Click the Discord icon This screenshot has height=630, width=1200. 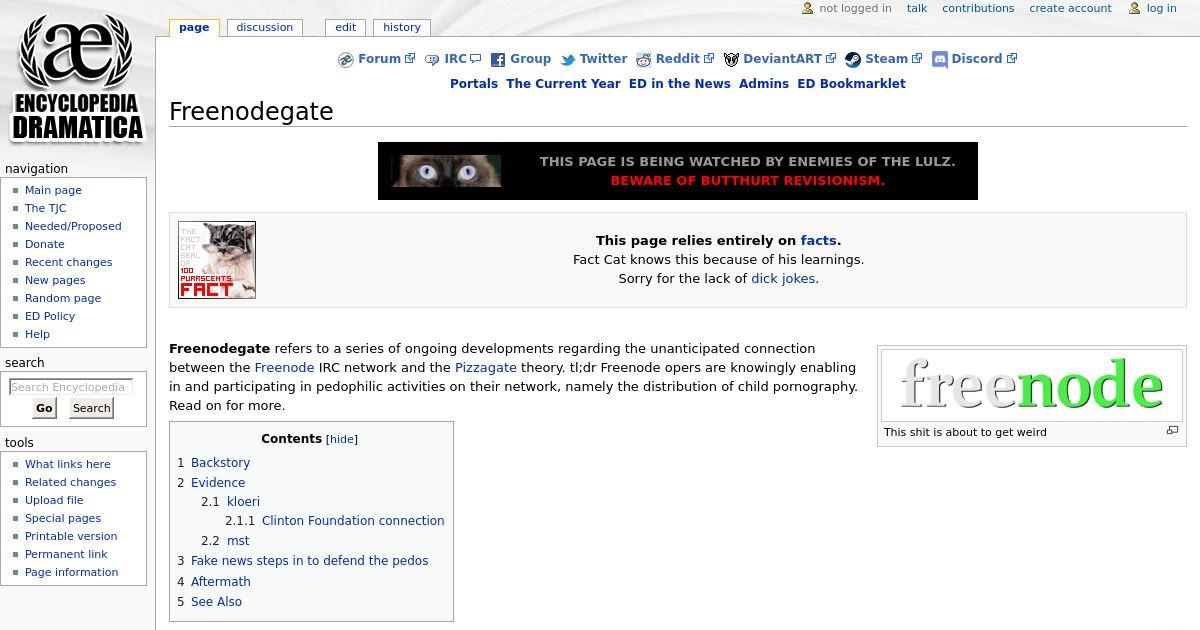click(940, 60)
